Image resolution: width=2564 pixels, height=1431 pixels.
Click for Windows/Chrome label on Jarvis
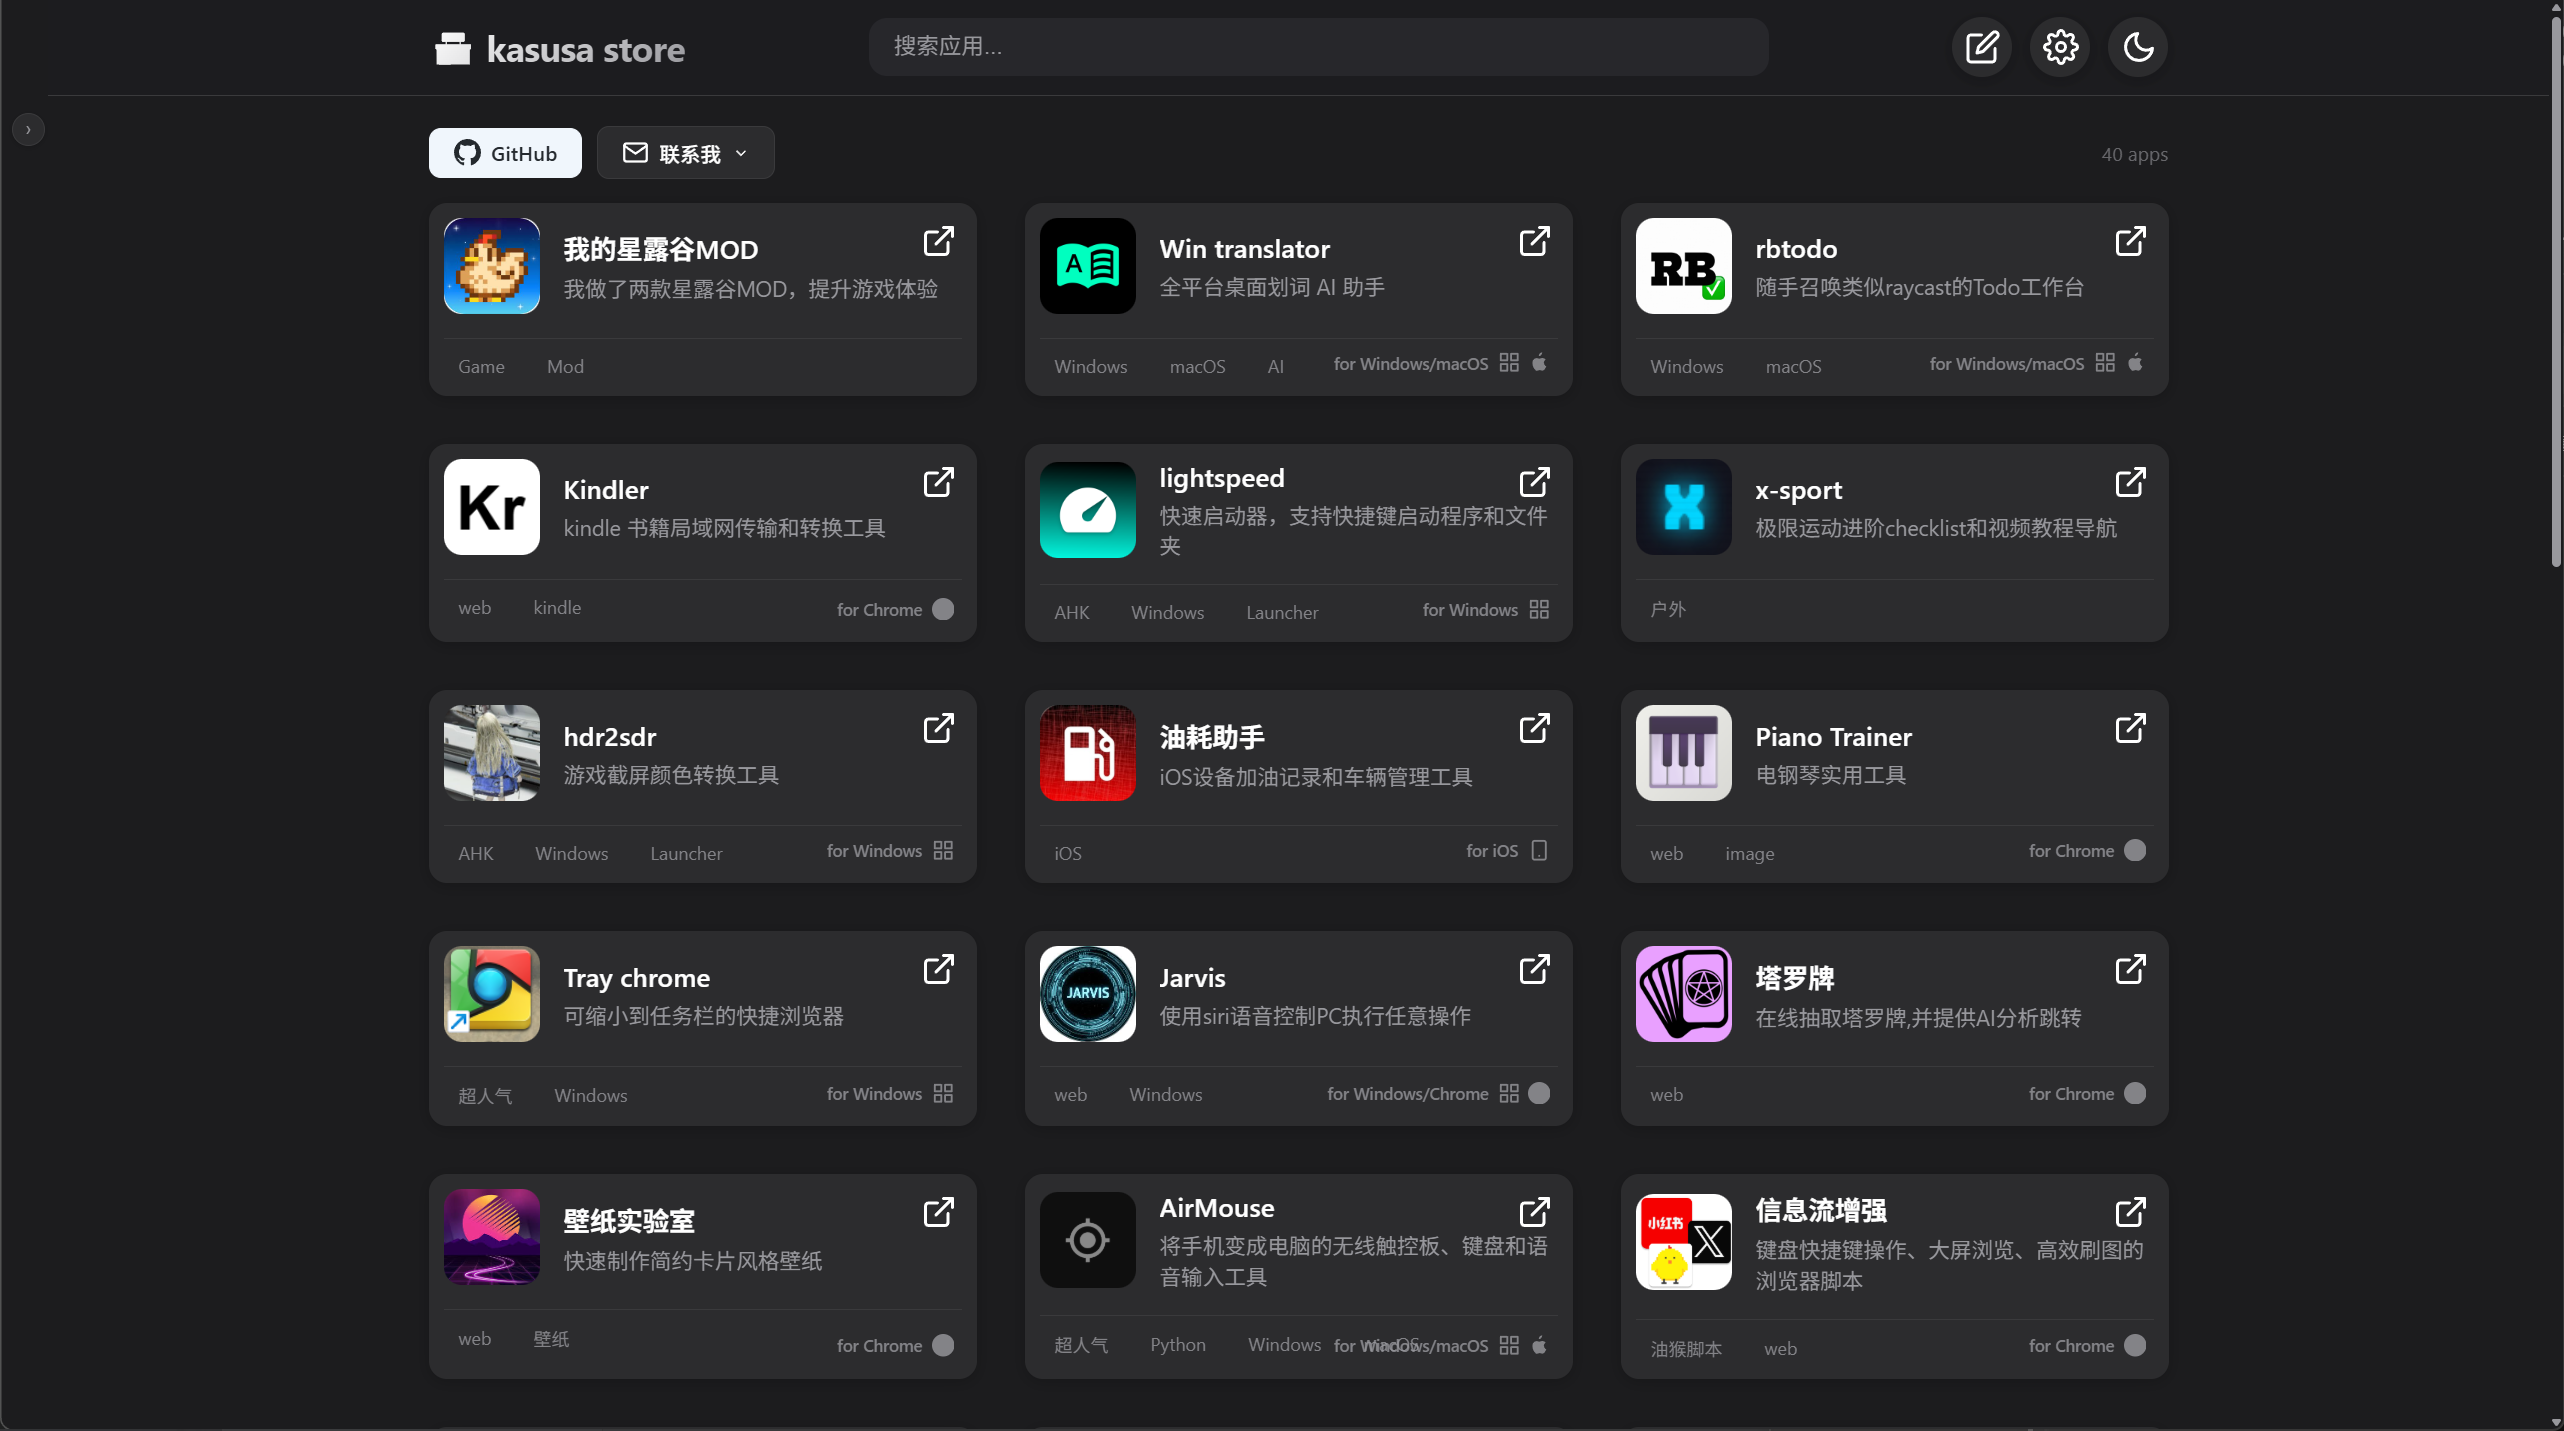[1407, 1094]
